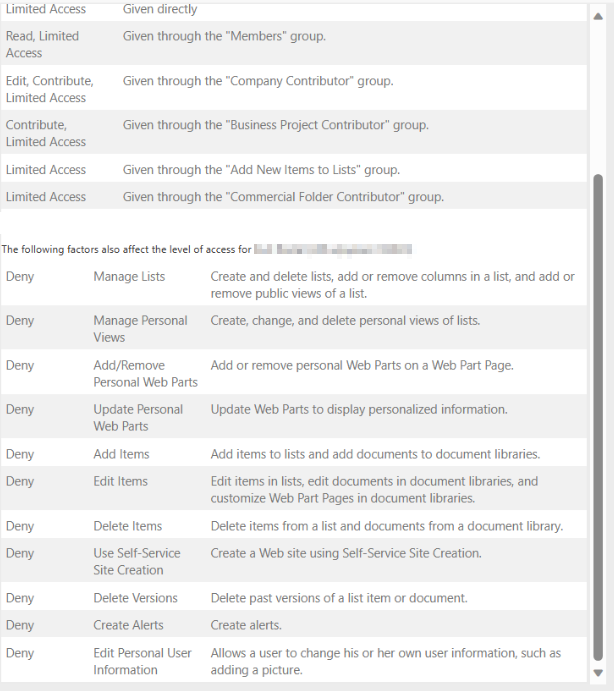Click 'Delete past versions of a list item' text
This screenshot has width=614, height=691.
pyautogui.click(x=339, y=598)
